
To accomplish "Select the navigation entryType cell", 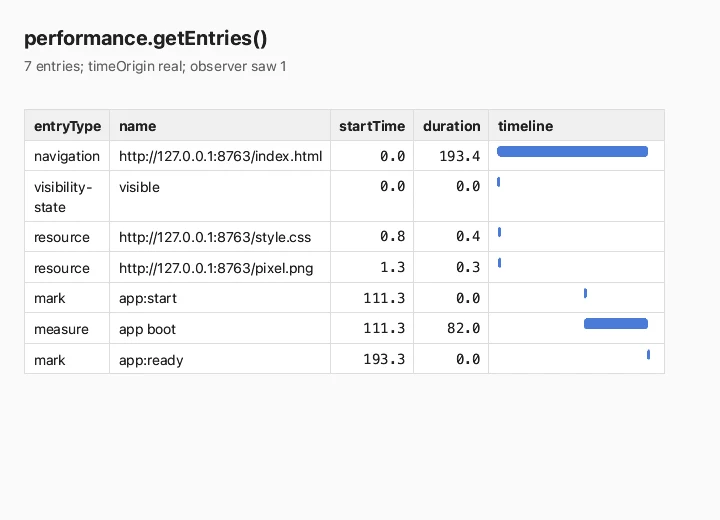I will tap(67, 156).
